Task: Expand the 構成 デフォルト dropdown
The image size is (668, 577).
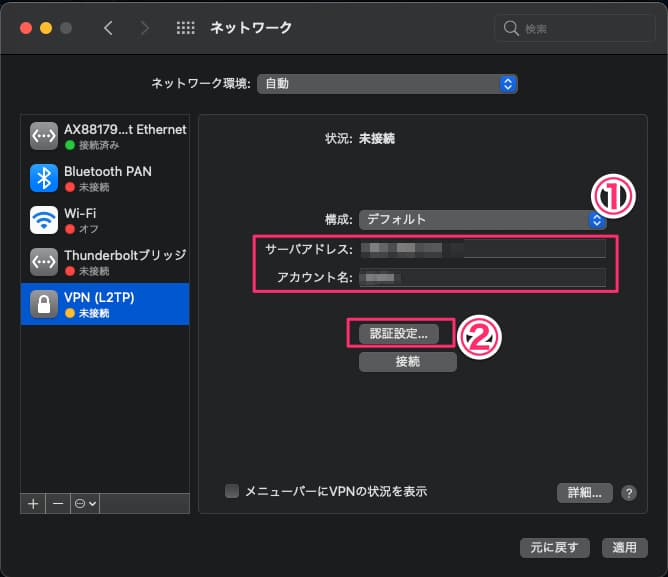Action: 482,219
